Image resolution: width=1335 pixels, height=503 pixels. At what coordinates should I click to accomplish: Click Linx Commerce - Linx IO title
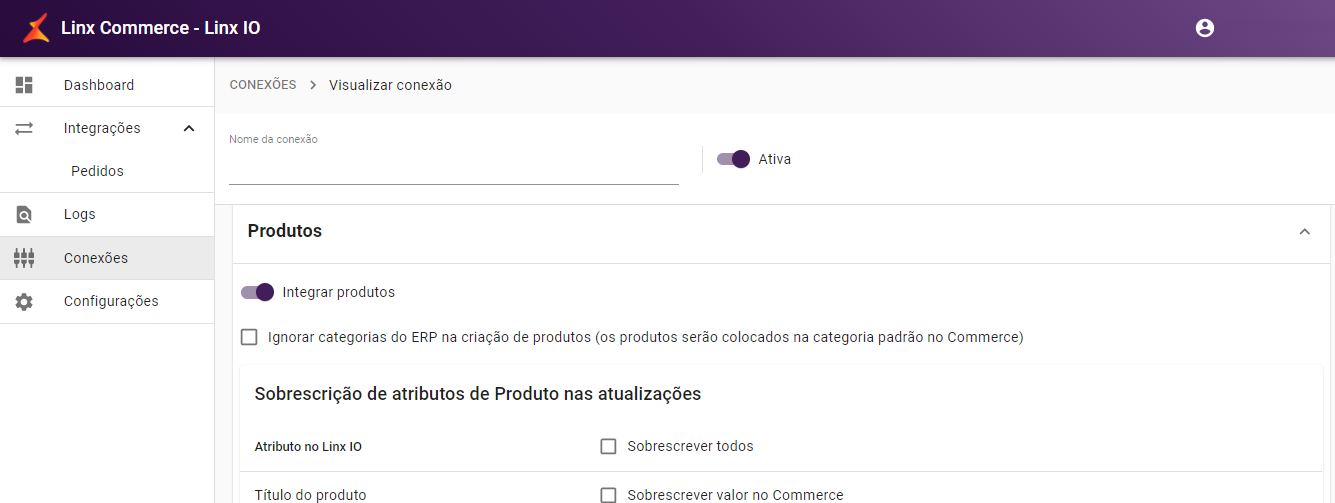click(x=161, y=28)
